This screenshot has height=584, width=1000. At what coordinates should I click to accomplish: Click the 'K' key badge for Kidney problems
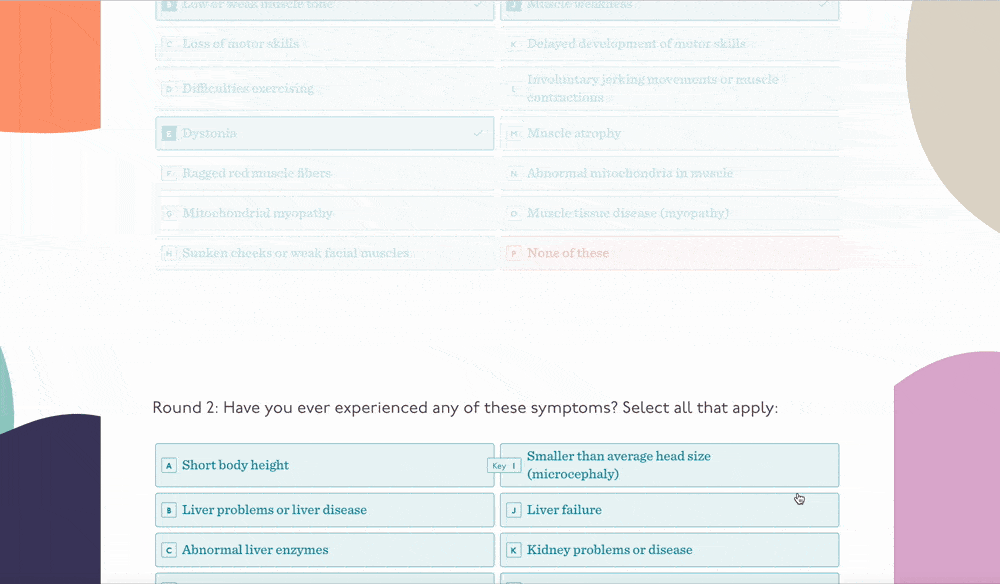coord(514,550)
